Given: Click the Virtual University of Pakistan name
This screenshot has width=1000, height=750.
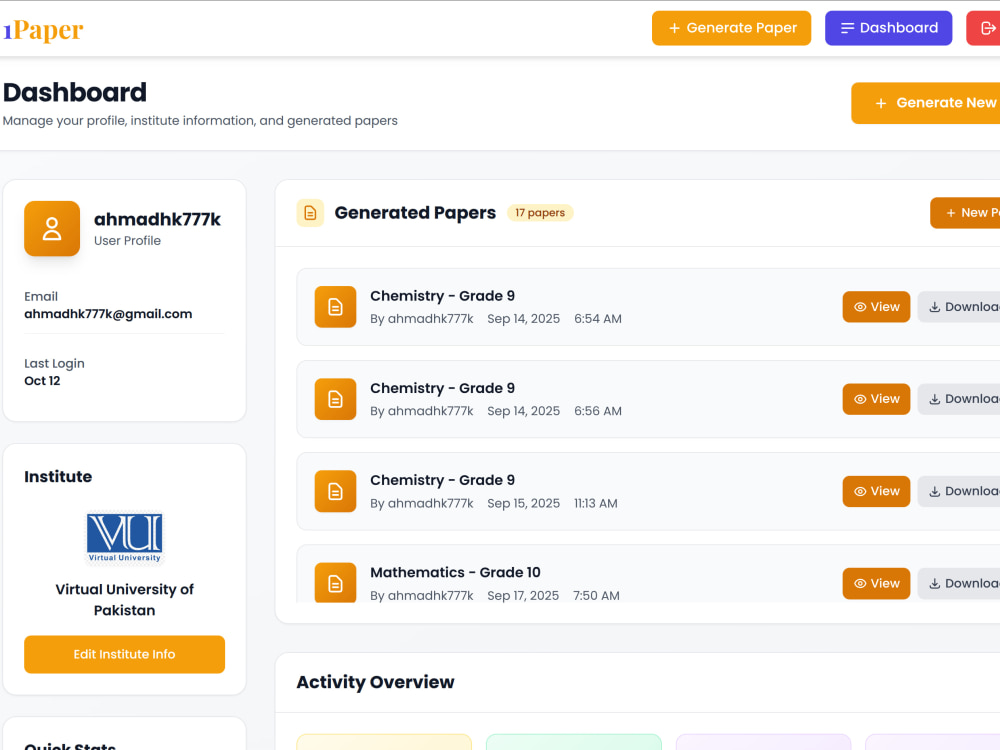Looking at the screenshot, I should click(x=124, y=599).
